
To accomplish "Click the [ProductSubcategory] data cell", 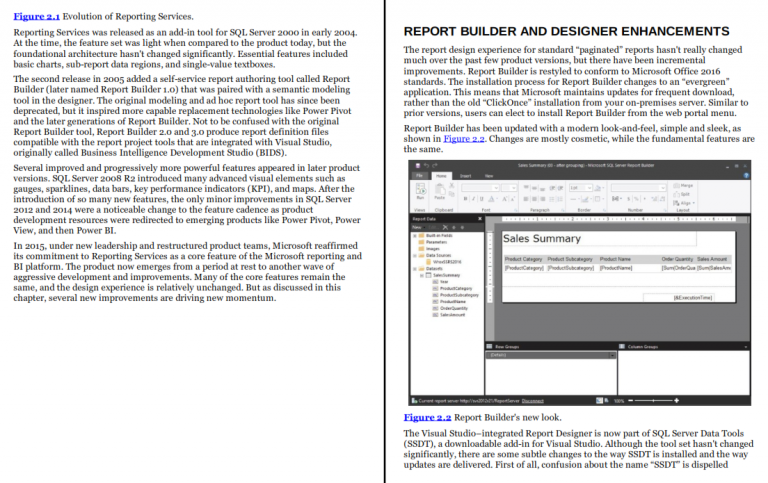I will pos(572,268).
